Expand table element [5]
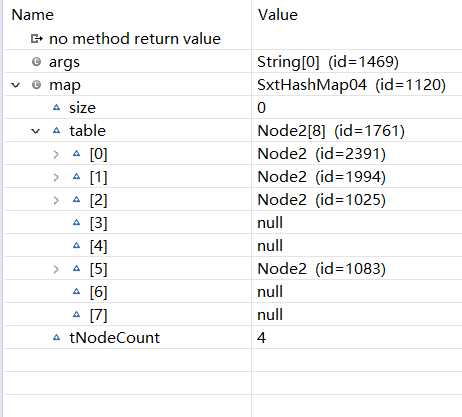Image resolution: width=462 pixels, height=417 pixels. (x=56, y=269)
